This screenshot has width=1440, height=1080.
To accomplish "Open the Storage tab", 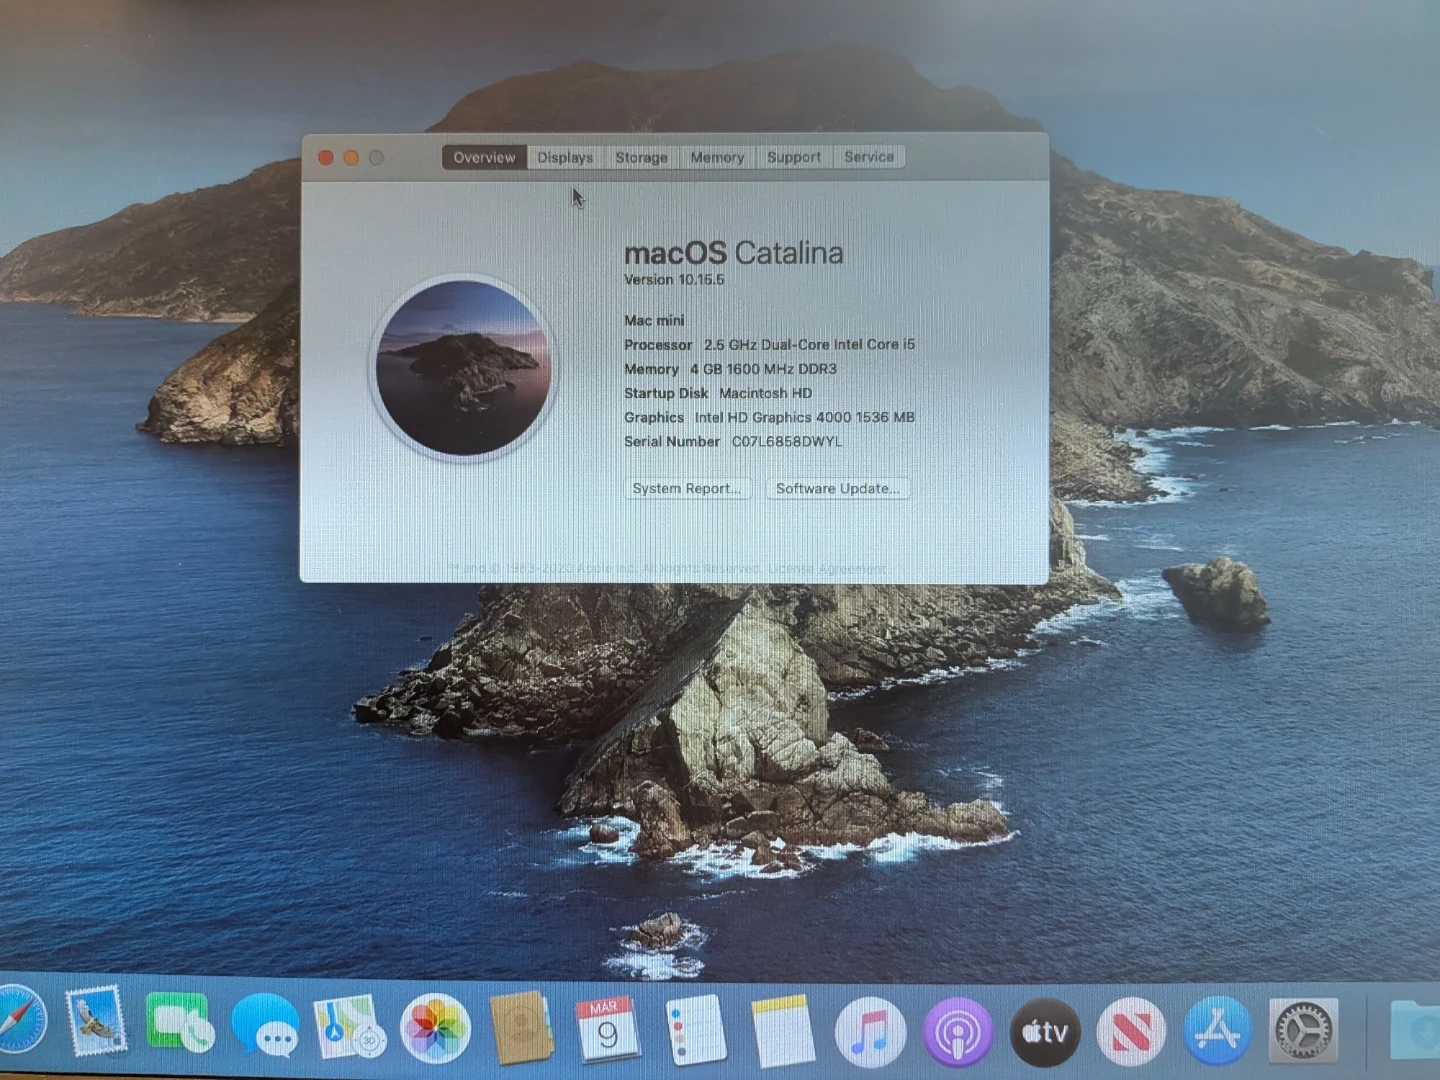I will 641,157.
